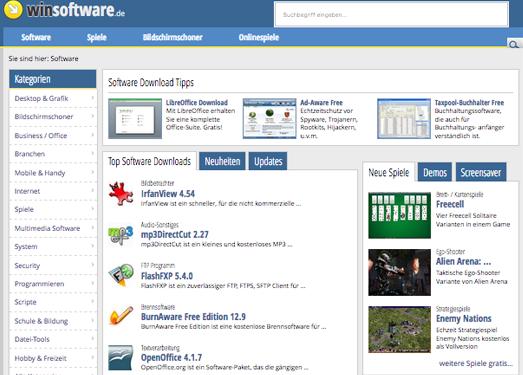Open the Enemy Nations game thumbnail
523x375 pixels.
(400, 329)
